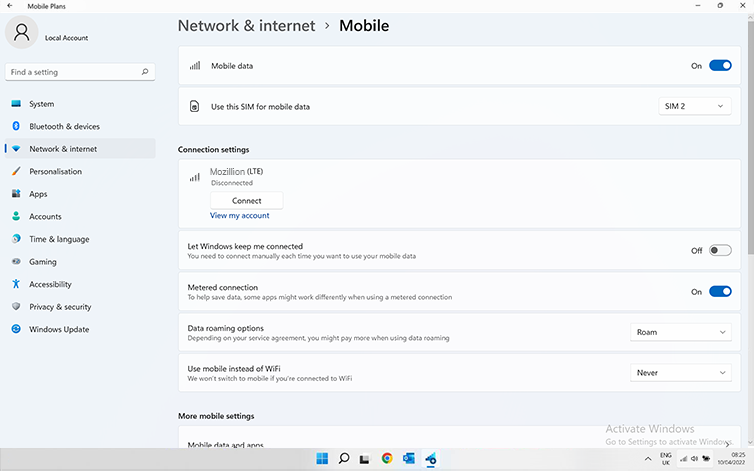Click the Mozillion (LTE) network name
Image resolution: width=754 pixels, height=471 pixels.
tap(236, 171)
